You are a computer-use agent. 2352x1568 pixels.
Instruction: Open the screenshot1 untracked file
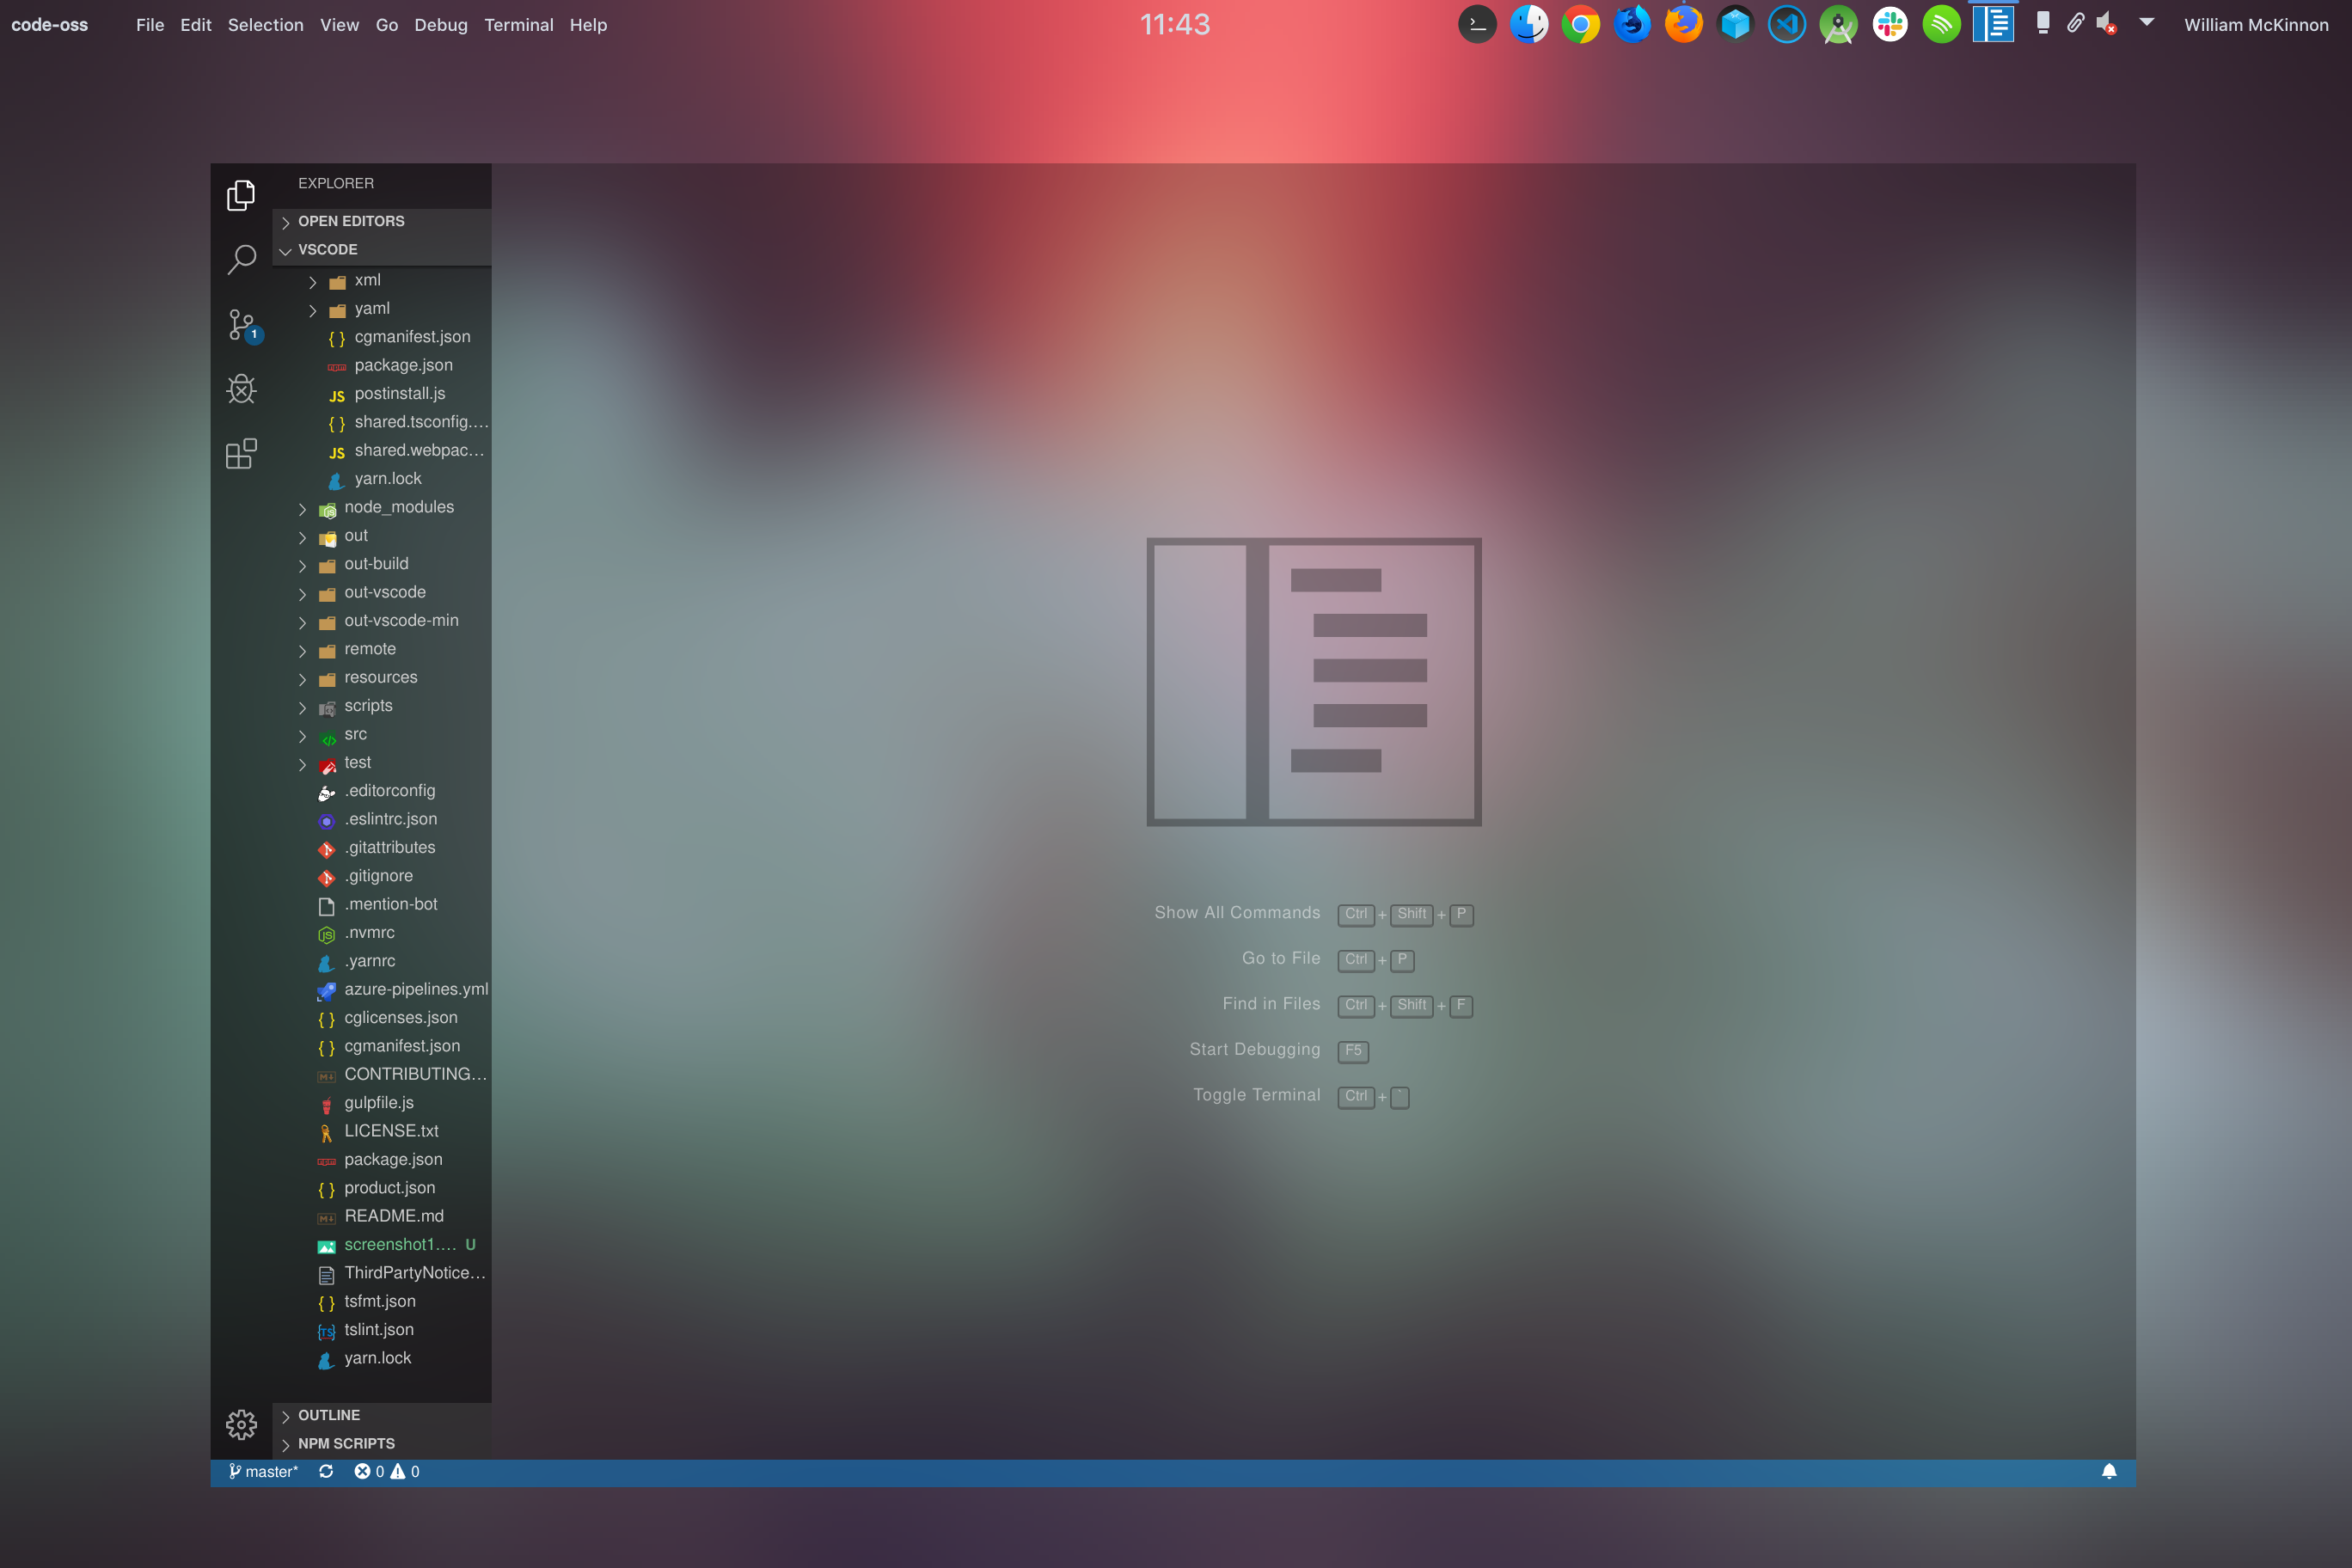click(x=399, y=1244)
